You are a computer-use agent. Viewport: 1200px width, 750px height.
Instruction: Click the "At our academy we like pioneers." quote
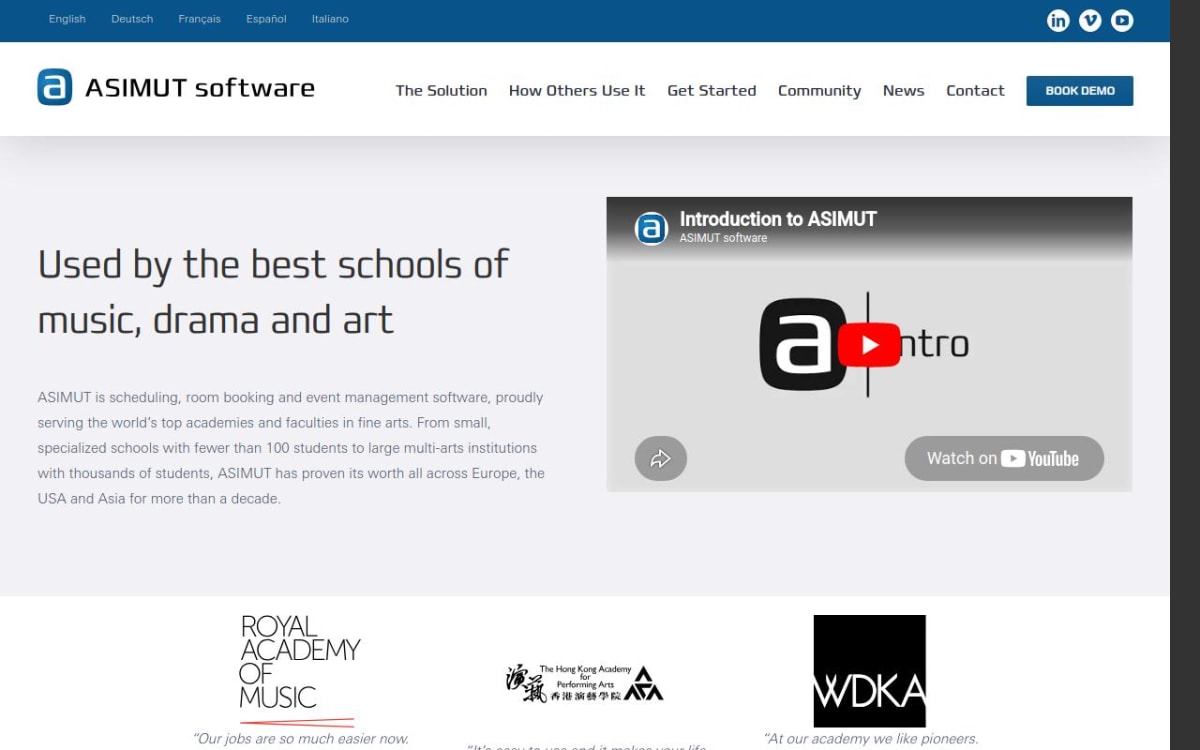(870, 739)
